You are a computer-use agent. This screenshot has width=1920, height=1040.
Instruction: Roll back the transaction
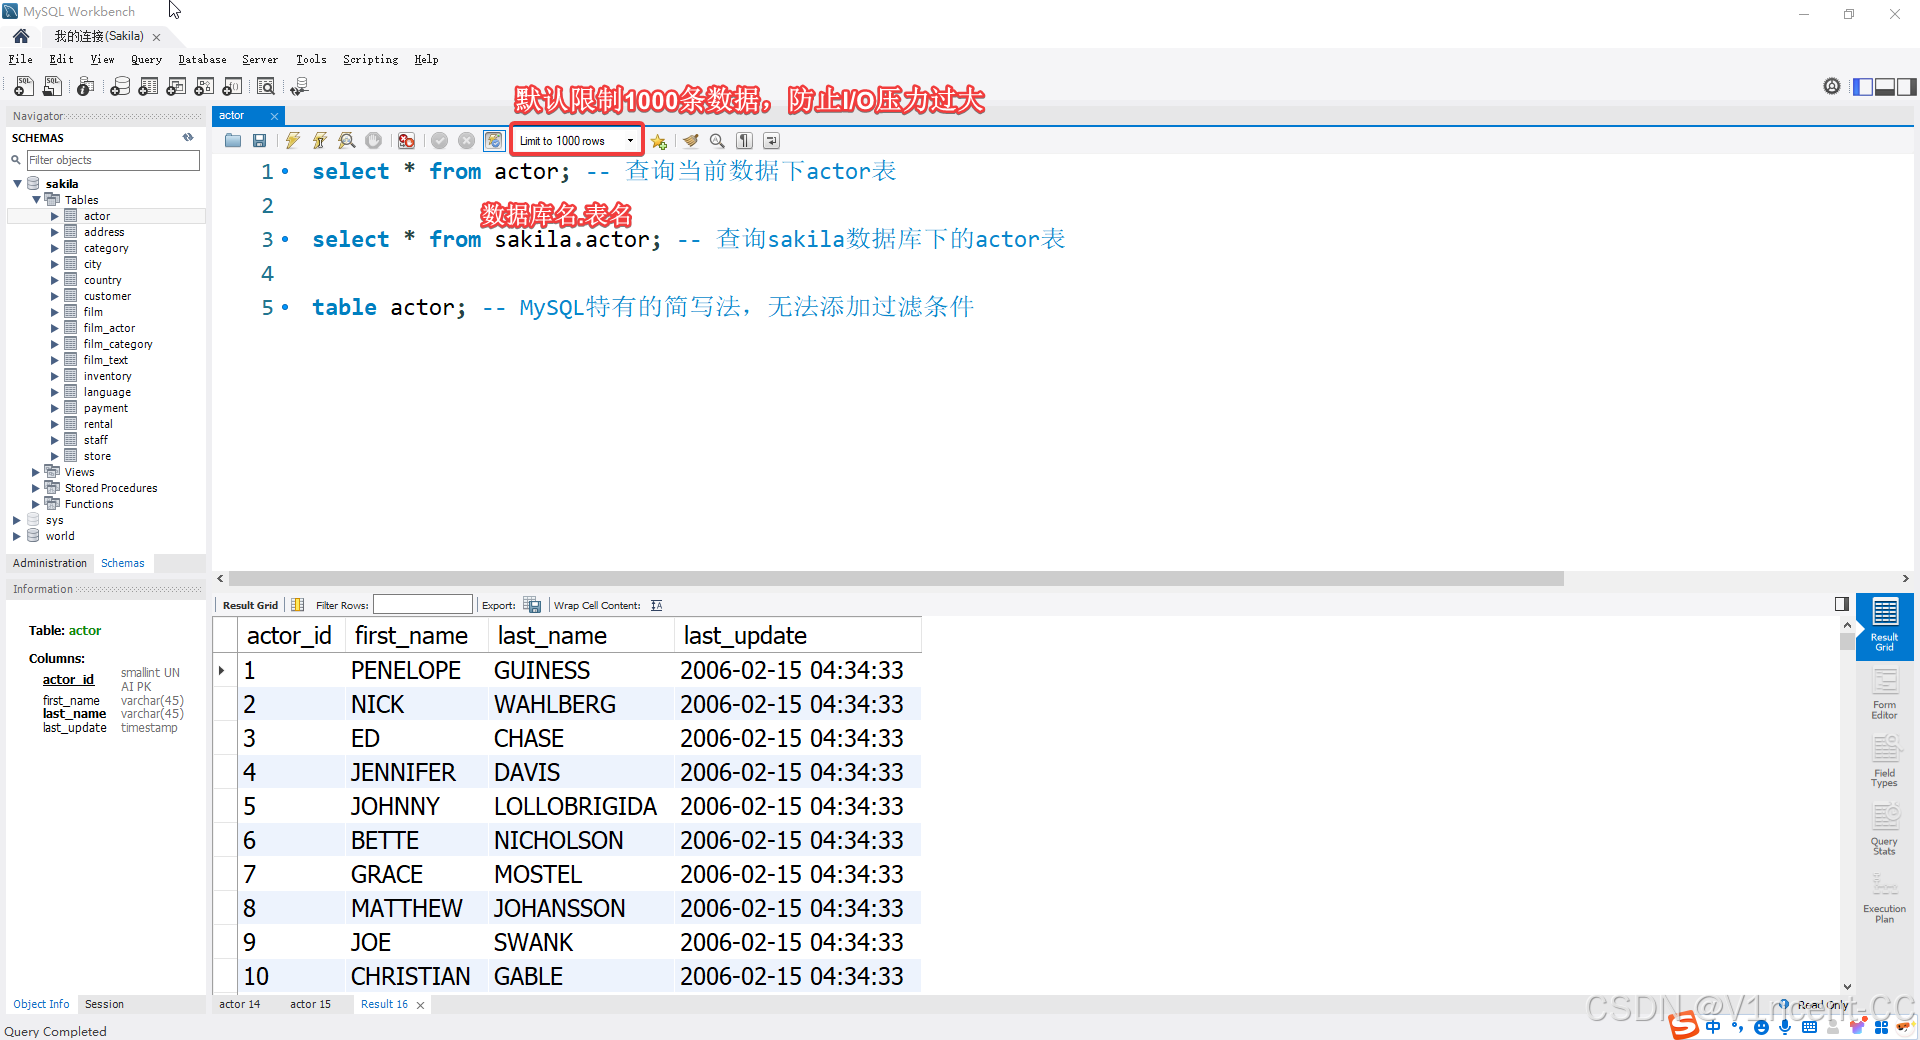(466, 141)
